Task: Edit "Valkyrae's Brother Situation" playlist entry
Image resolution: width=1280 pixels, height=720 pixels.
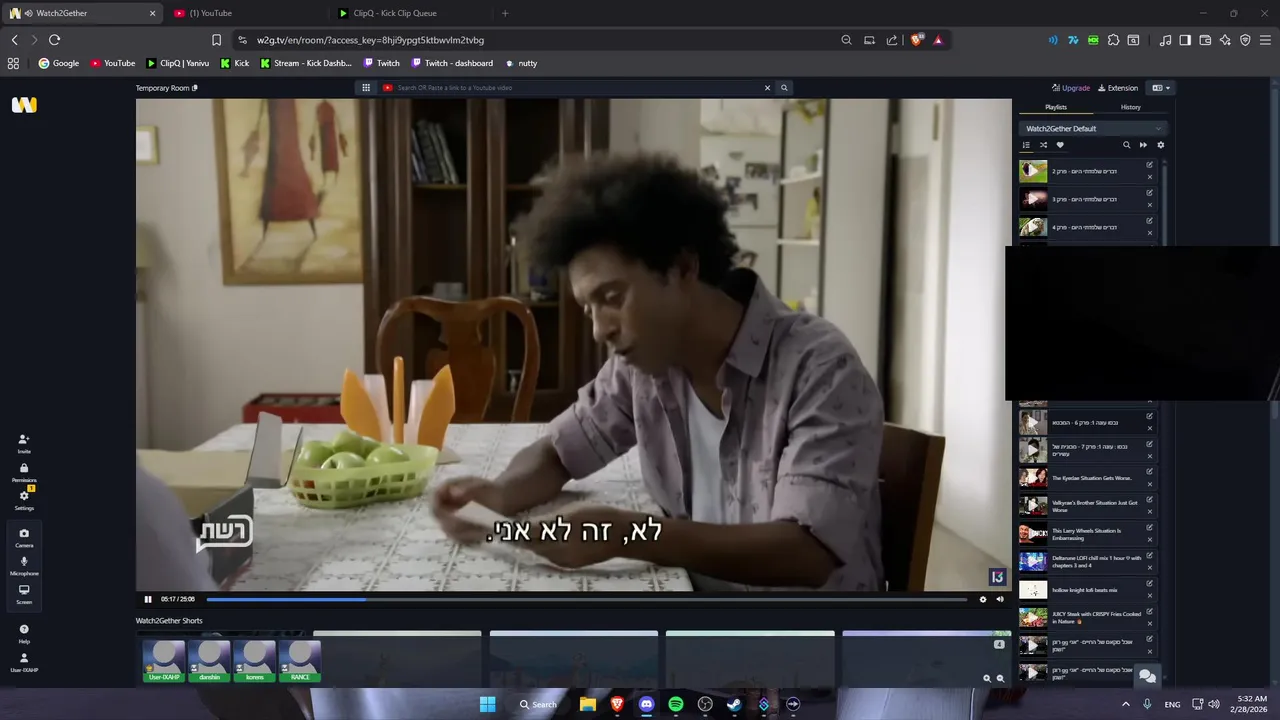Action: tap(1150, 500)
